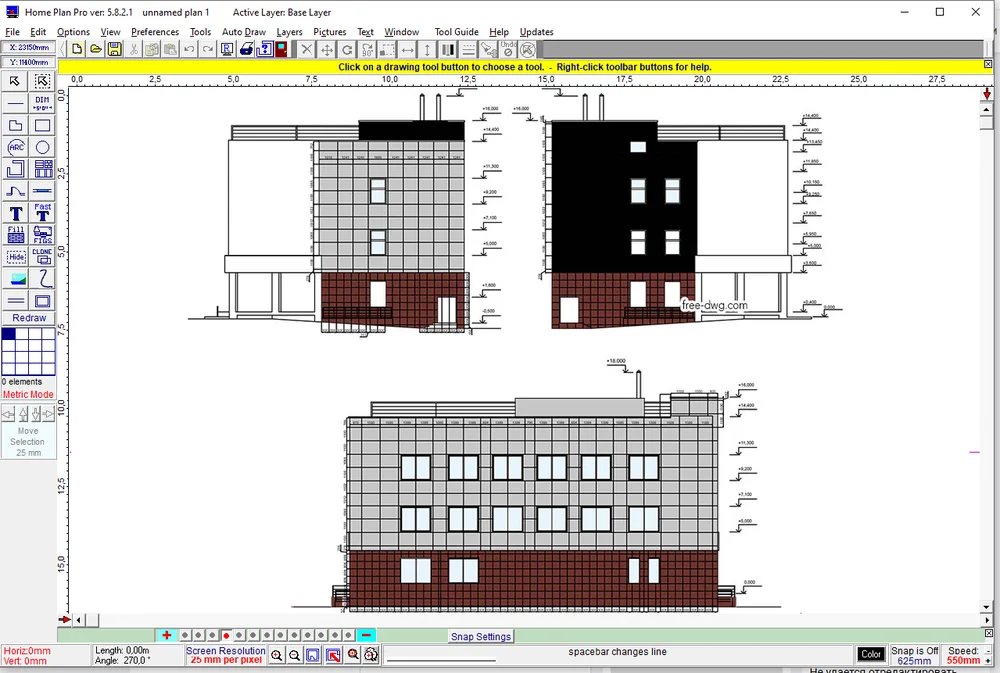Click the print icon in toolbar
The width and height of the screenshot is (1000, 673).
[x=246, y=49]
